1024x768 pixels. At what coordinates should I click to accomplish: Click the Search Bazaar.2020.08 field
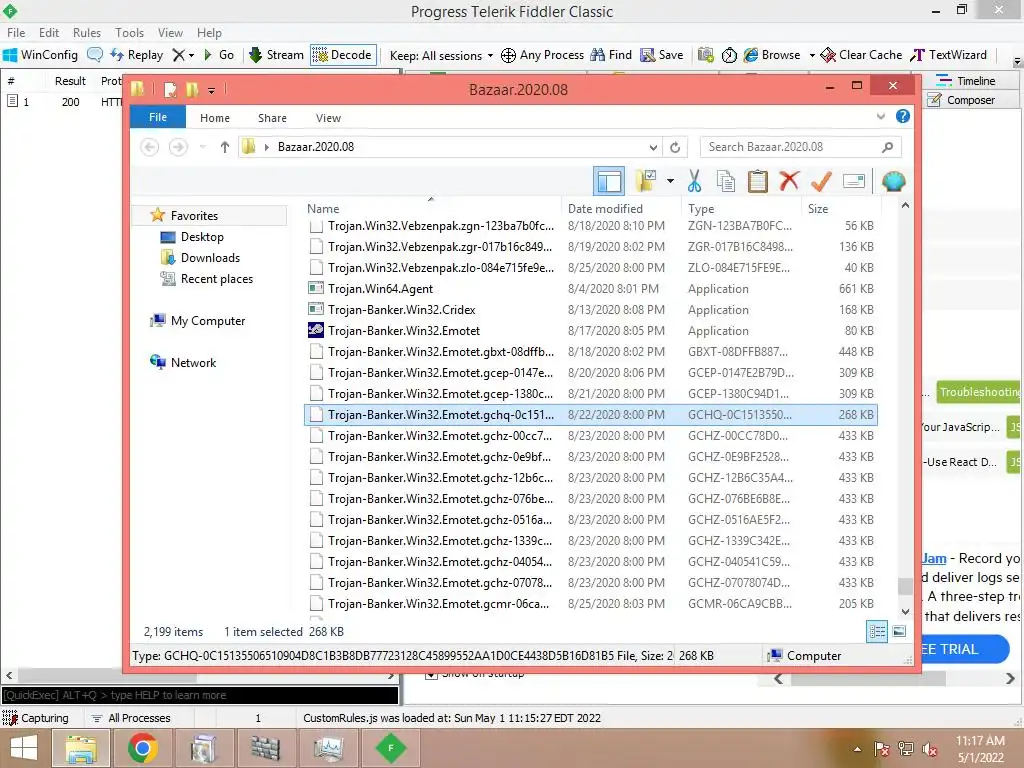click(x=800, y=147)
